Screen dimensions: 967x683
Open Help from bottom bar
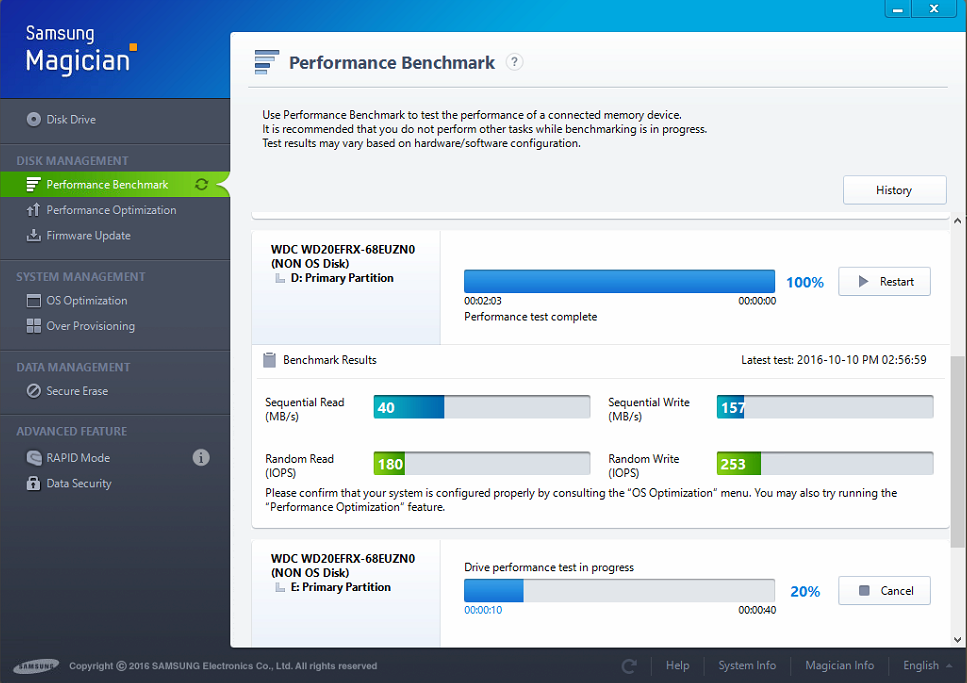coord(677,666)
